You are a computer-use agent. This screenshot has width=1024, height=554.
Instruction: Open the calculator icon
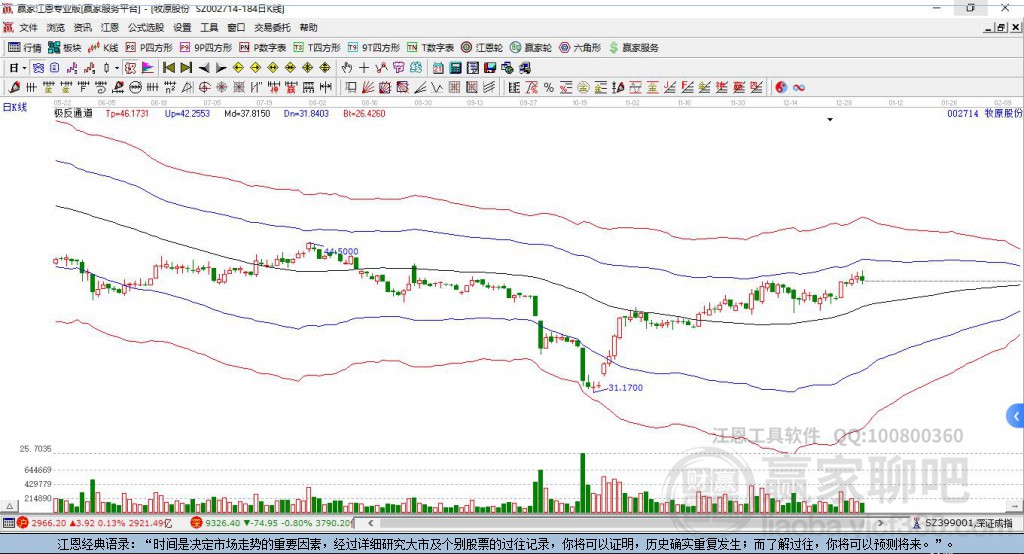455,68
